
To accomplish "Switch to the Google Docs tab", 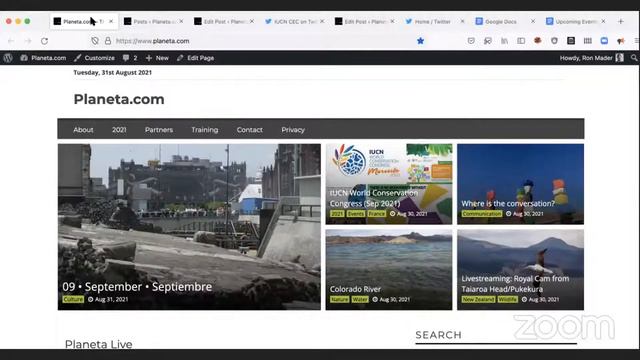I will point(505,21).
